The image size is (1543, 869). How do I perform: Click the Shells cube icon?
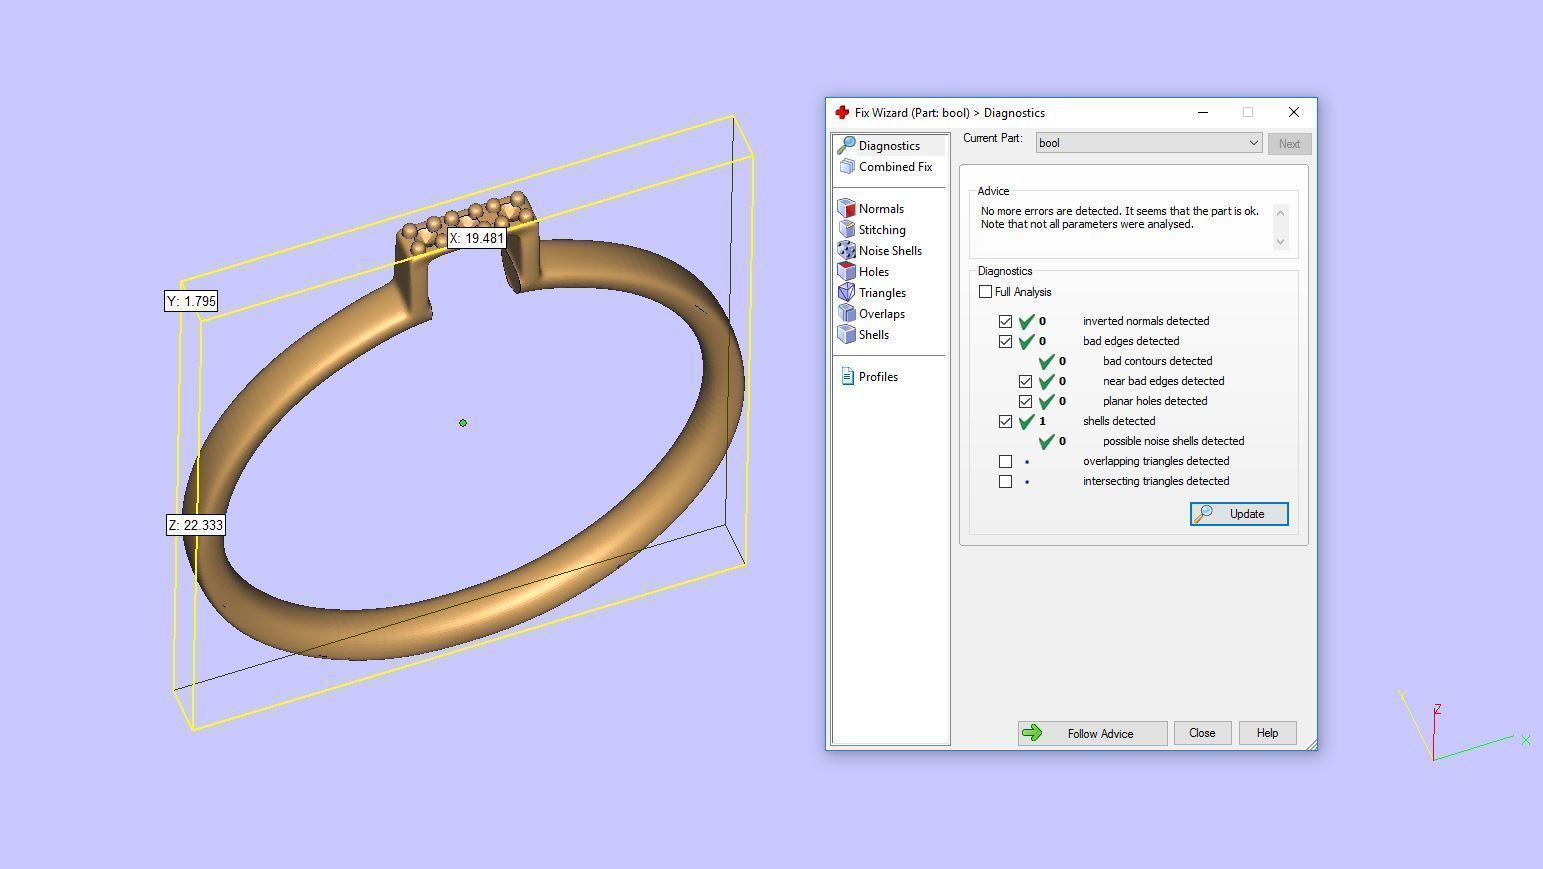(x=846, y=335)
